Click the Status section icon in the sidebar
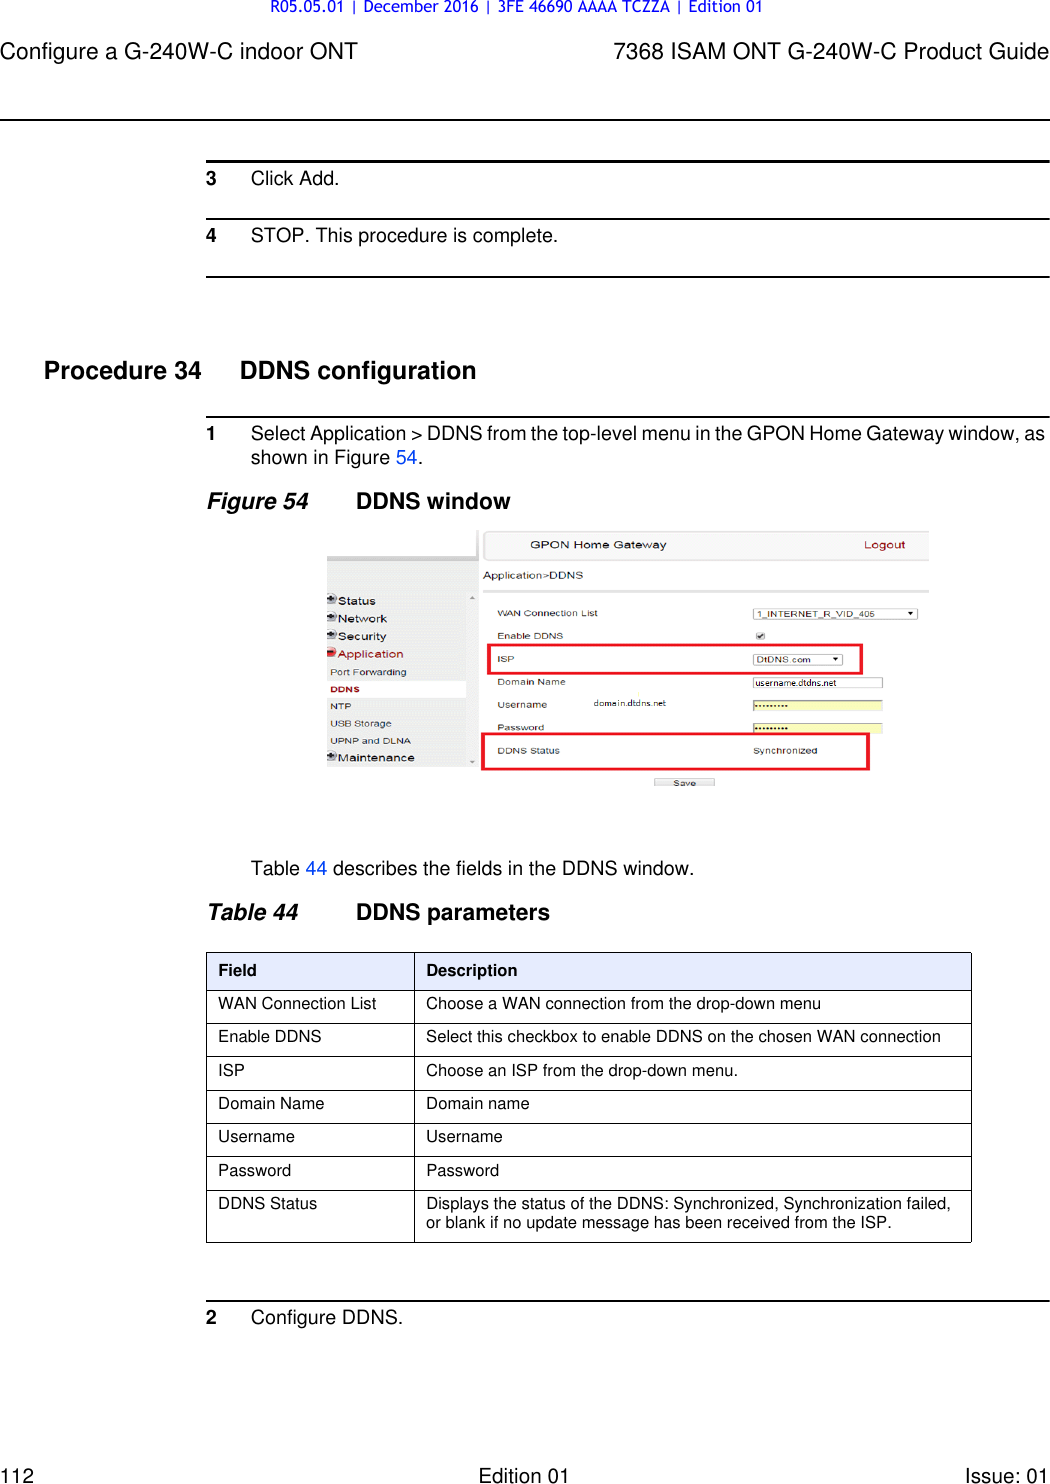Screen dimensions: 1050x1484 [x=331, y=600]
